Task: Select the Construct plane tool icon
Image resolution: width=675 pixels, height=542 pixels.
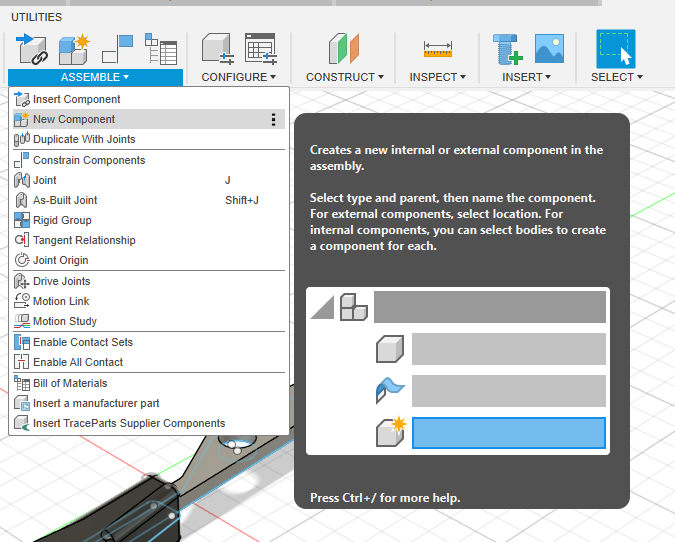Action: coord(345,48)
